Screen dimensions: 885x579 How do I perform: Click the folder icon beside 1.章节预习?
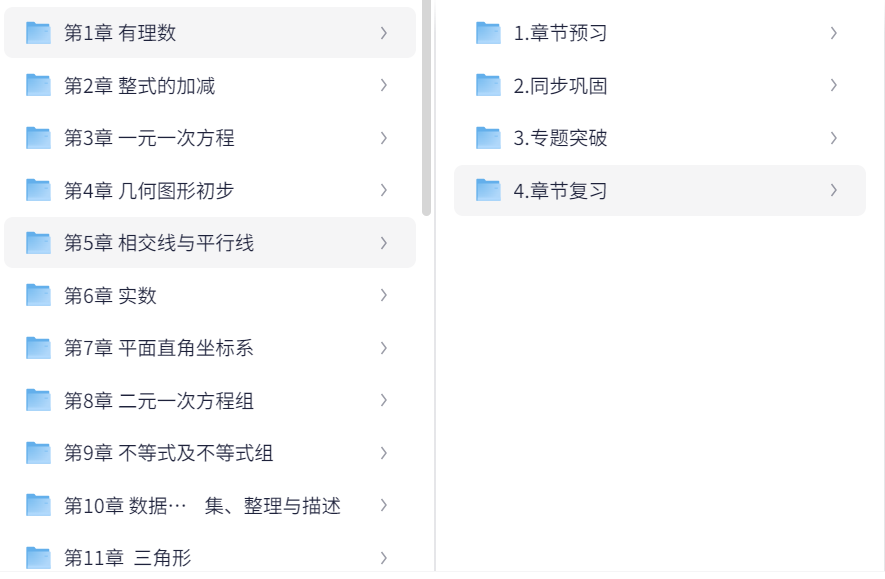pyautogui.click(x=488, y=33)
